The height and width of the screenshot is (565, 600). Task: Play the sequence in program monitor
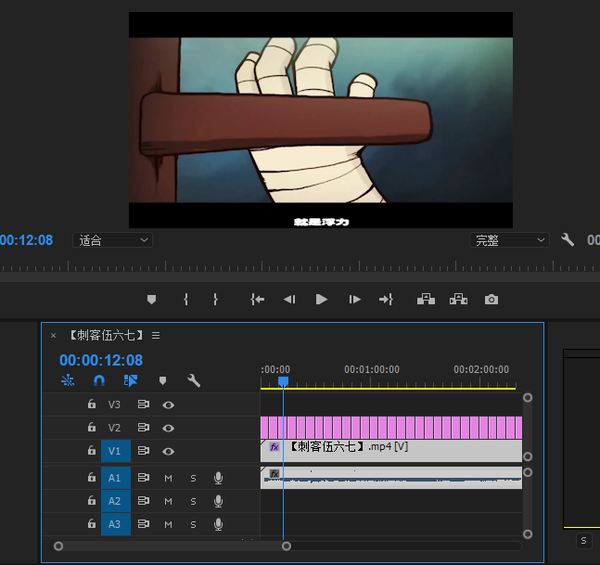[x=321, y=299]
